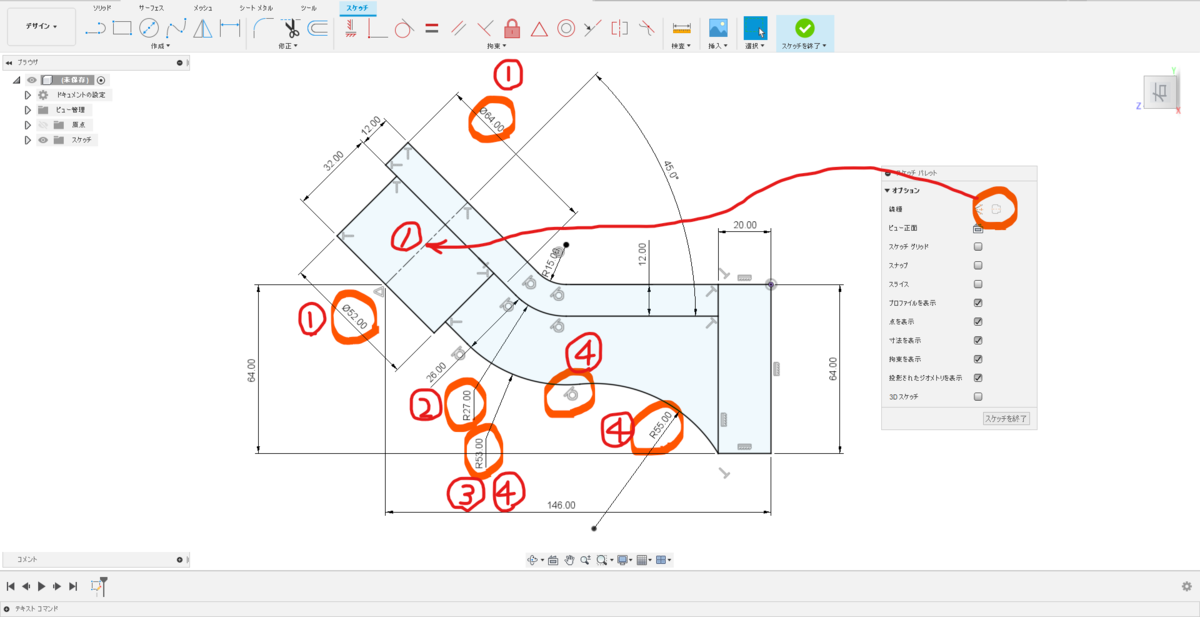Apply the Tangent constraint icon
This screenshot has width=1200, height=617.
pos(404,28)
